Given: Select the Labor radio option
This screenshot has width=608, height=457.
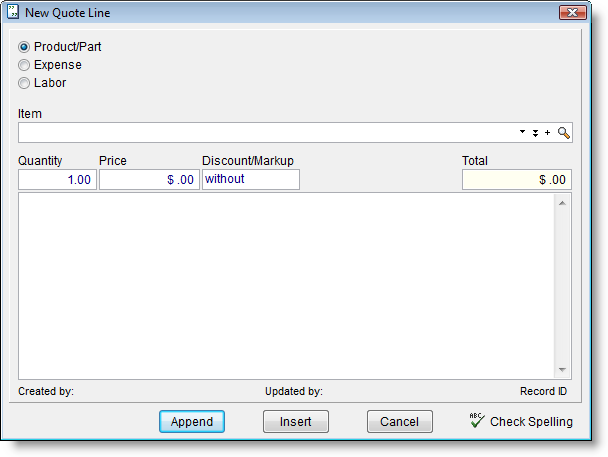Looking at the screenshot, I should tap(24, 83).
